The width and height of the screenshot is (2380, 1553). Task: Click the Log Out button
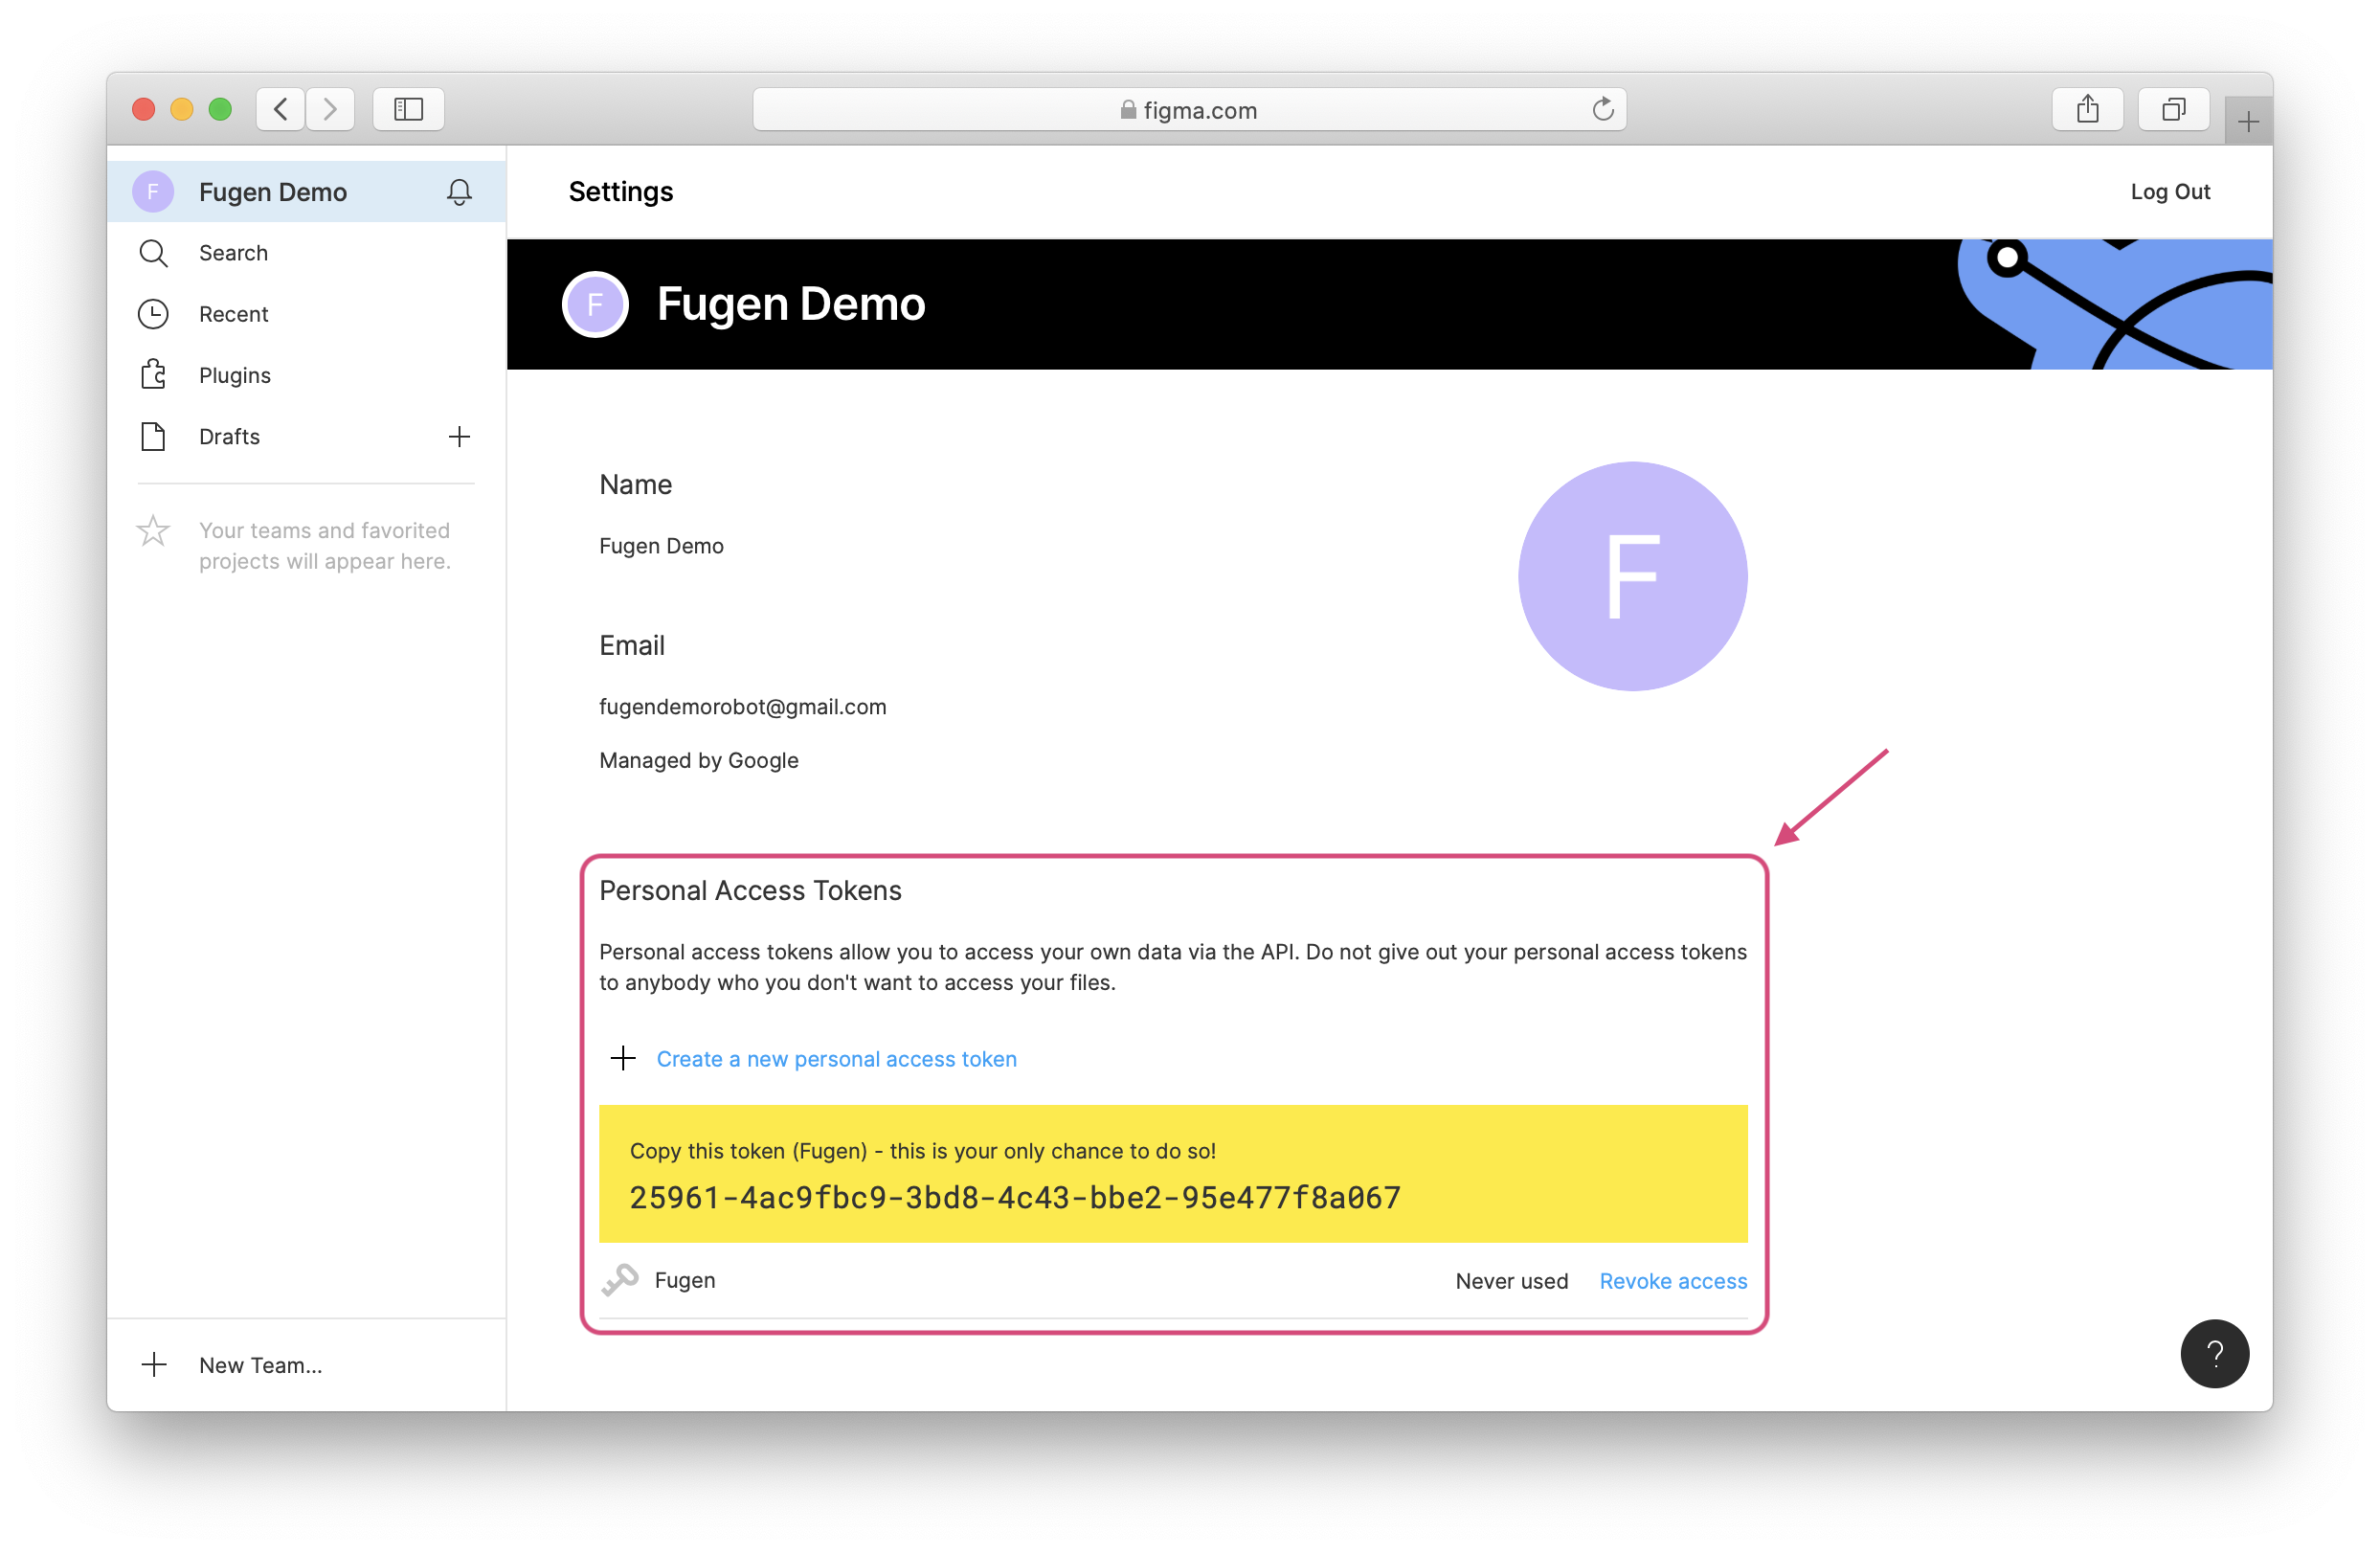coord(2168,192)
